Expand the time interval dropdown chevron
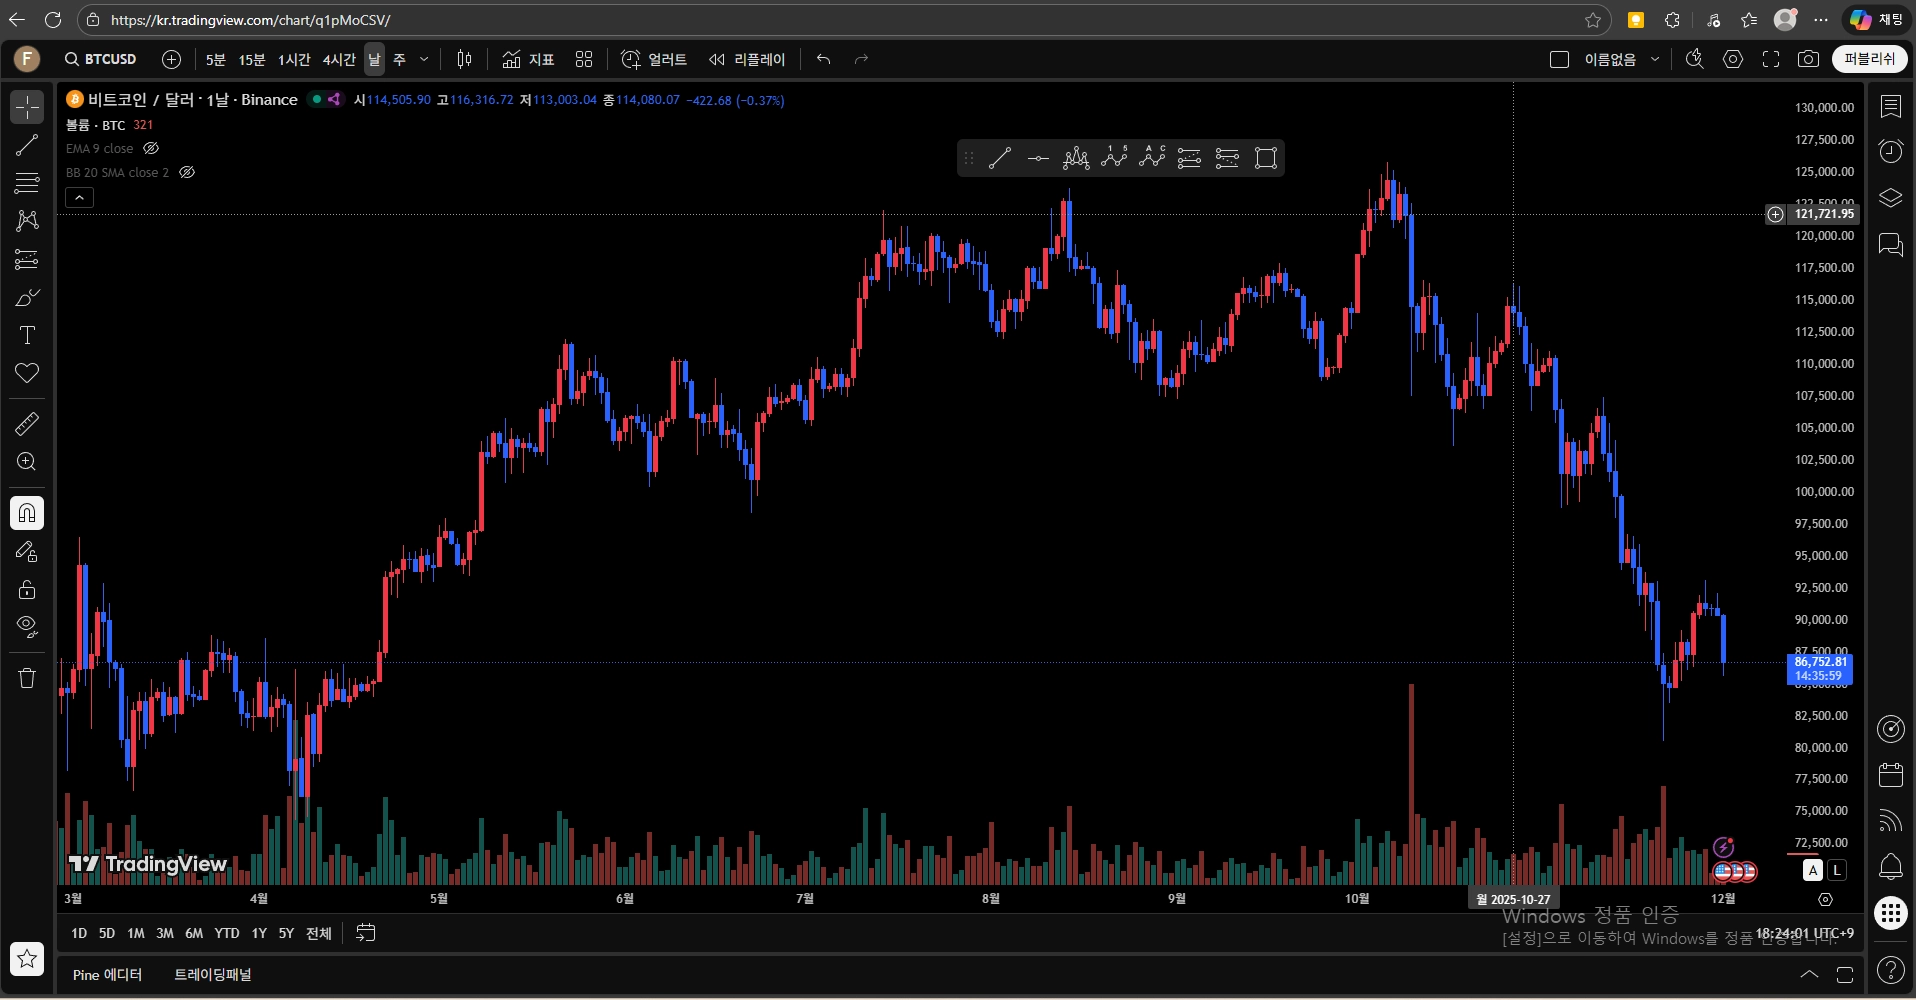Image resolution: width=1916 pixels, height=1000 pixels. click(424, 59)
